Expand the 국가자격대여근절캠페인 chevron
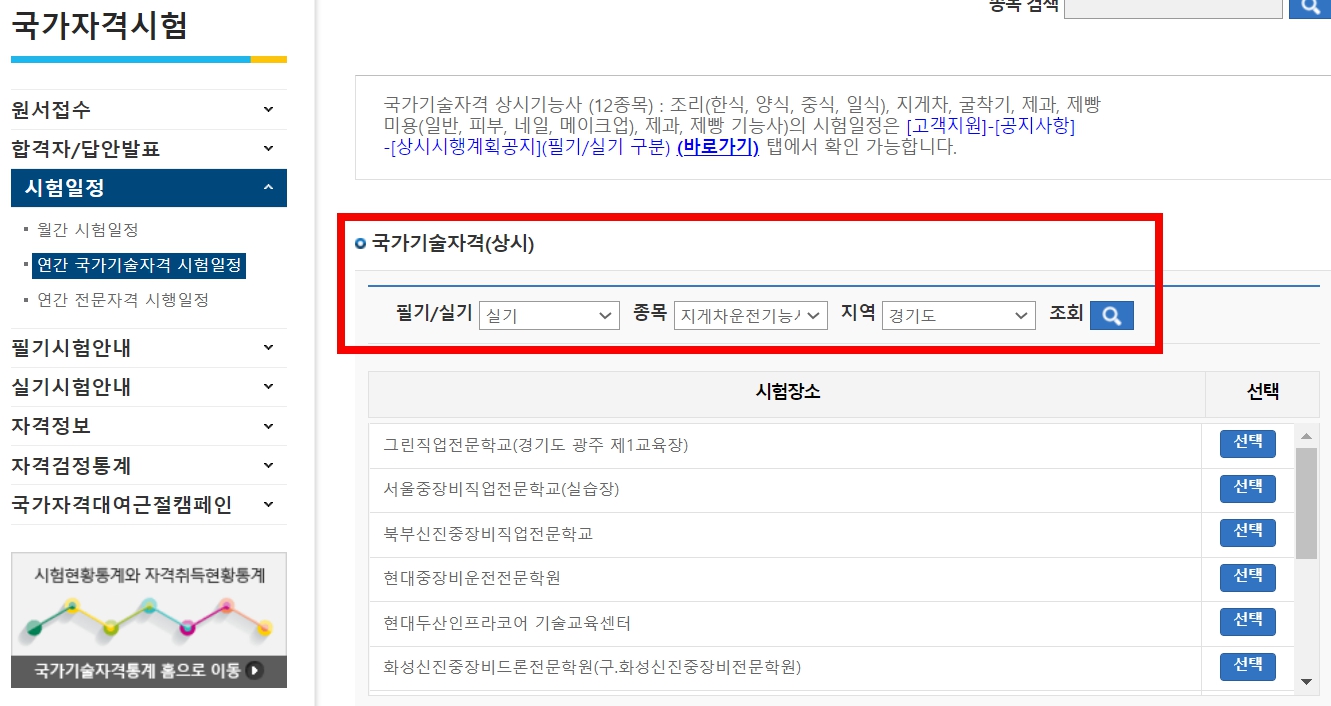Viewport: 1331px width, 706px height. coord(268,504)
